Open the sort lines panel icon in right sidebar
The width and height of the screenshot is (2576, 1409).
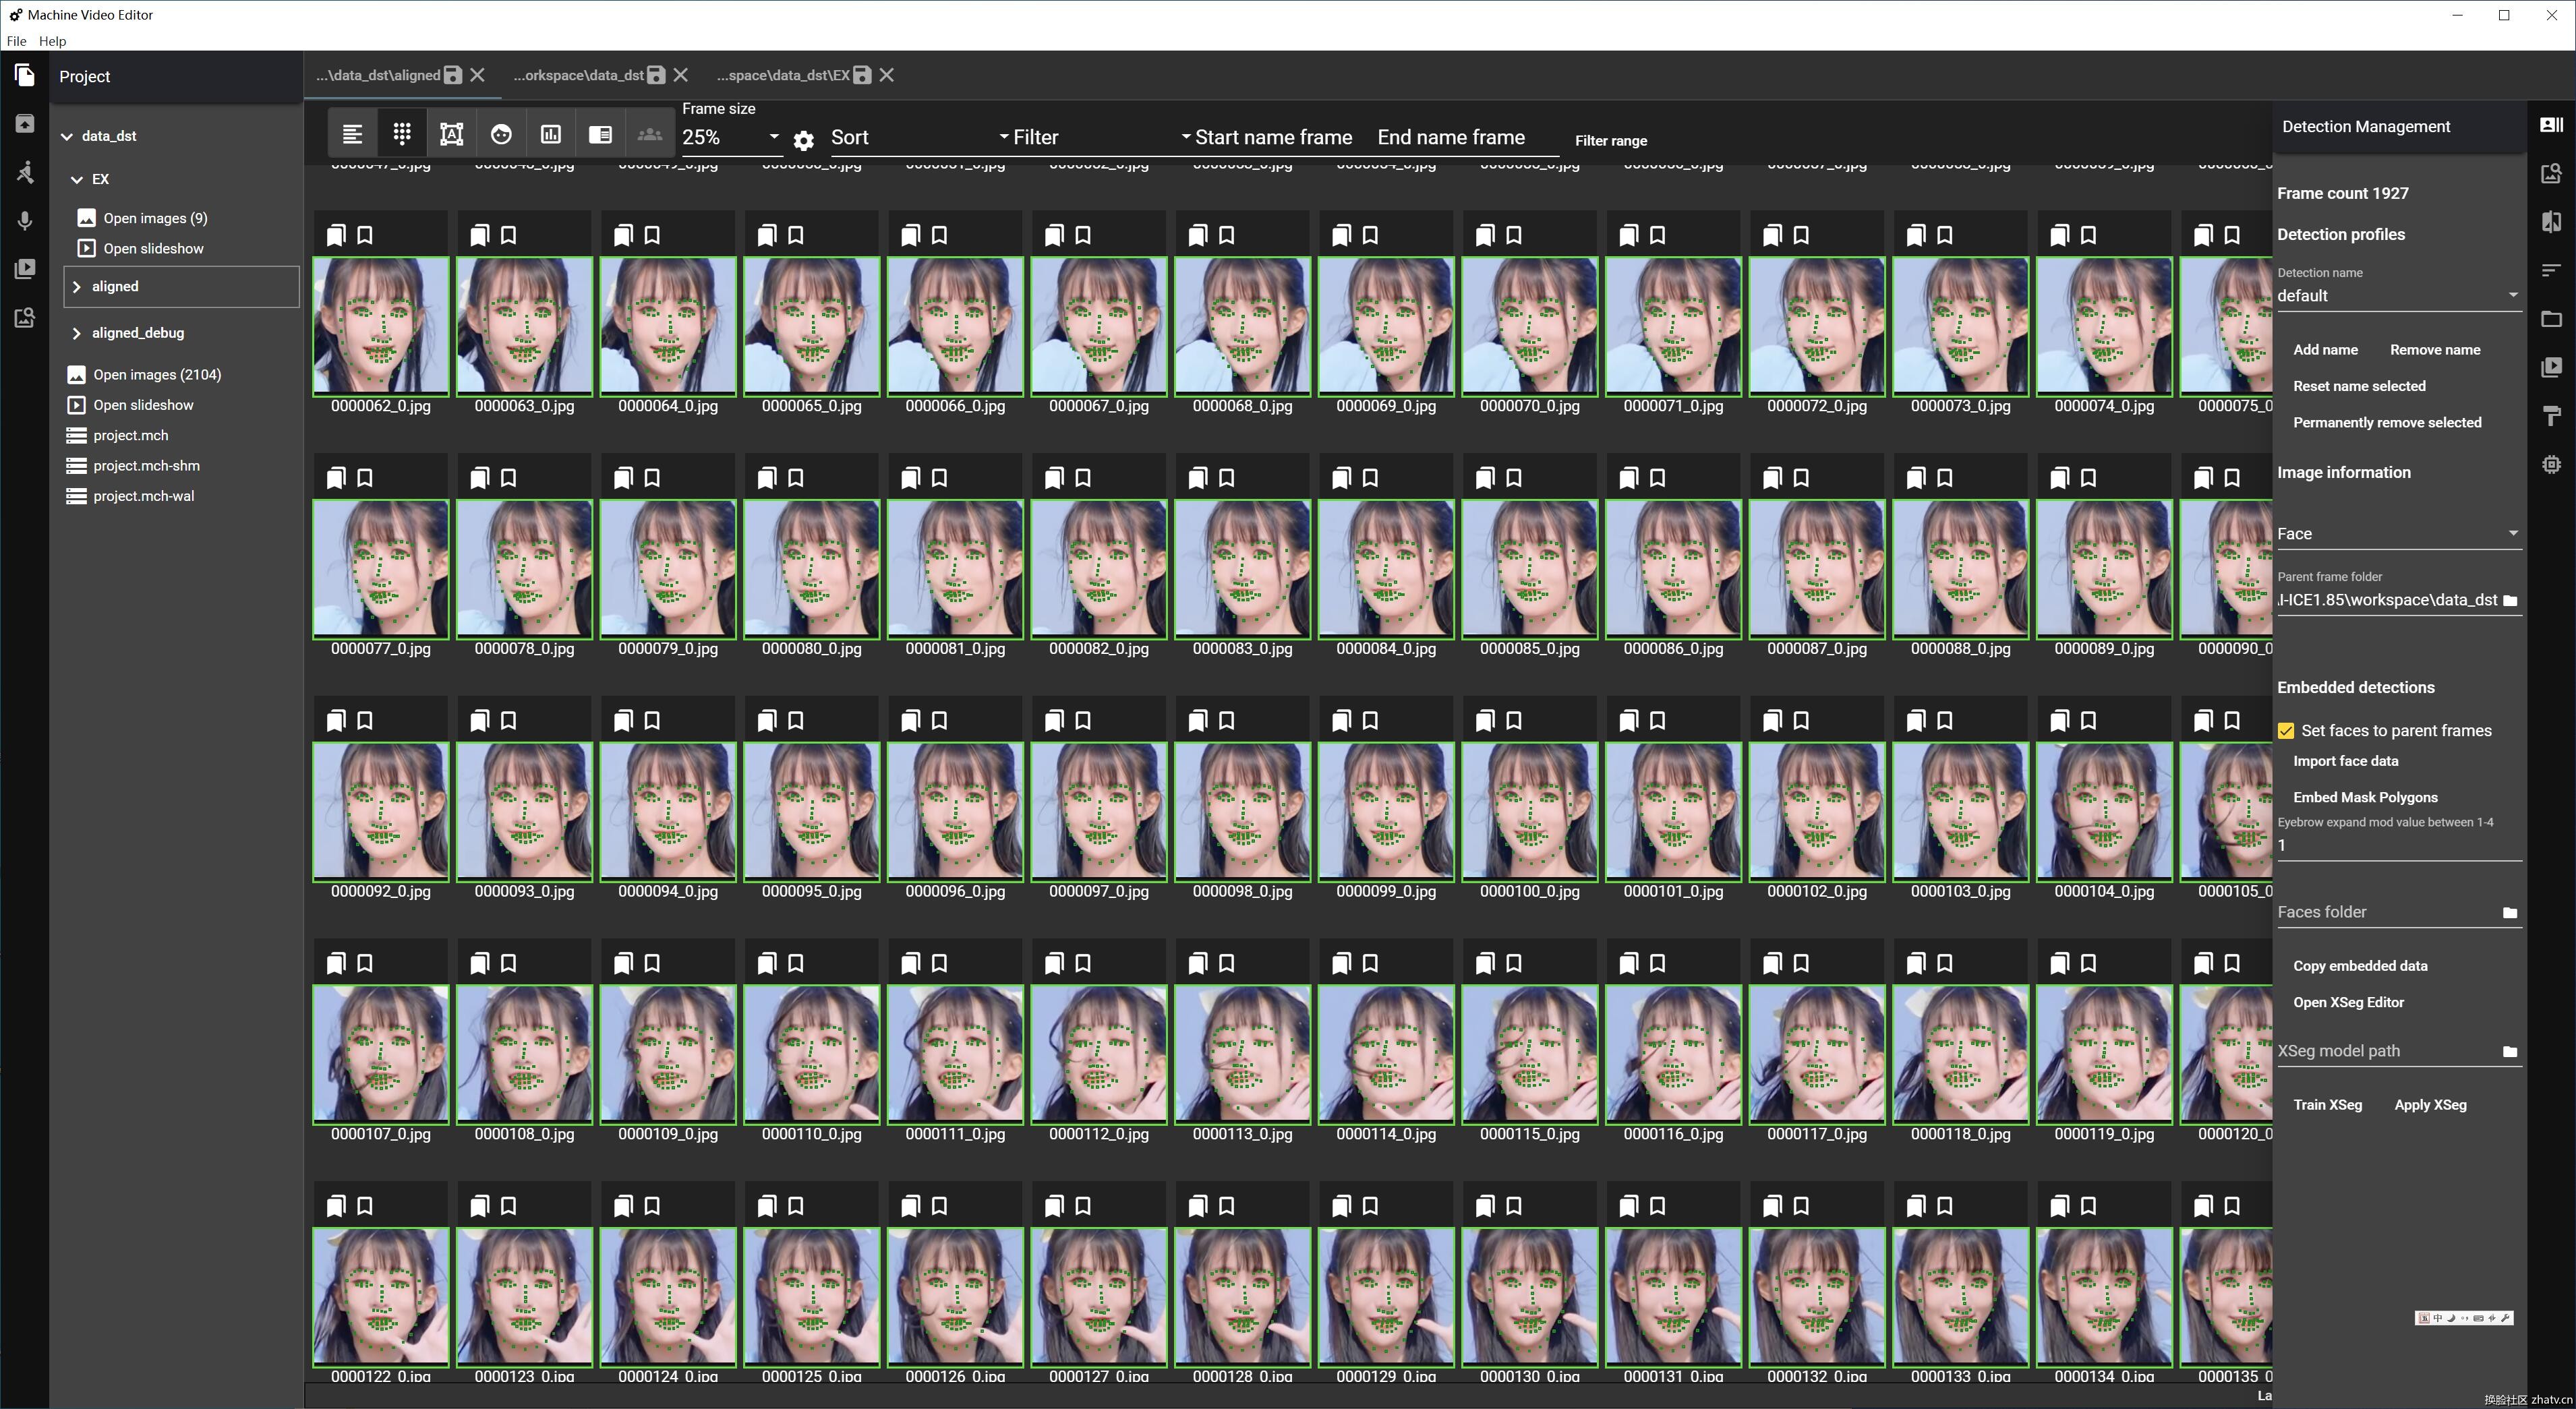pos(2551,270)
